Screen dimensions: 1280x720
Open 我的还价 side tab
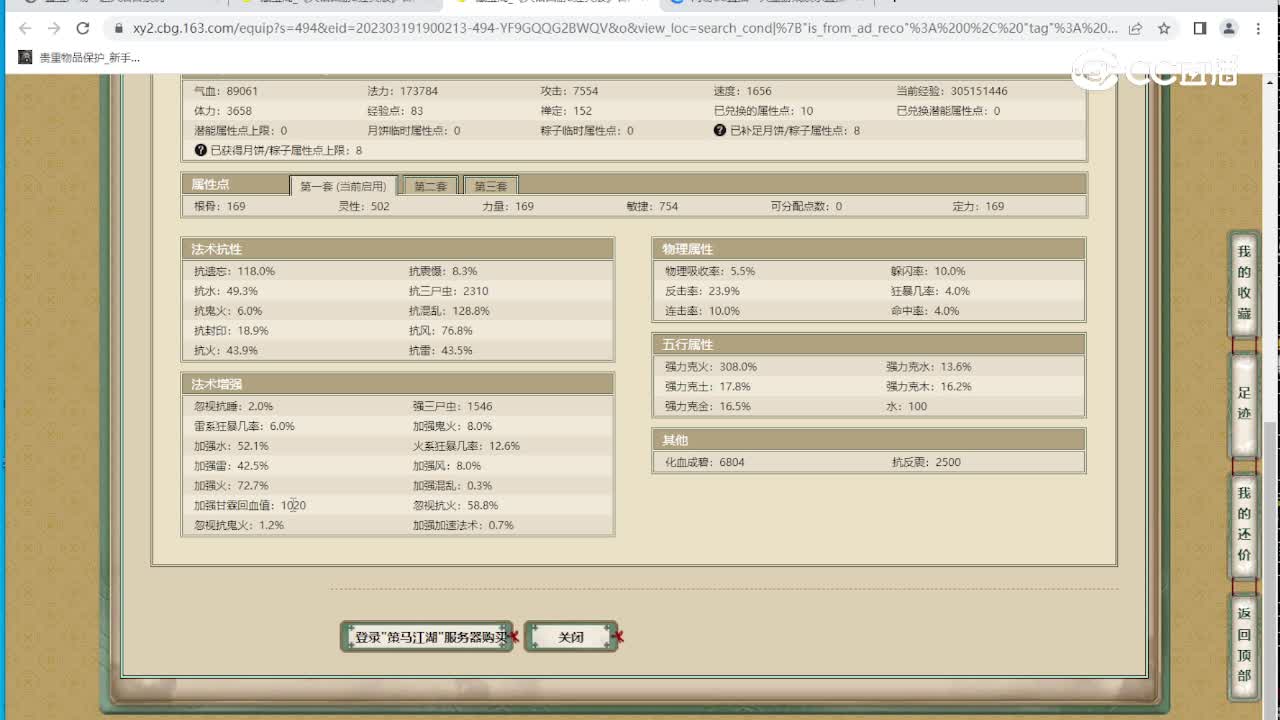[x=1244, y=525]
